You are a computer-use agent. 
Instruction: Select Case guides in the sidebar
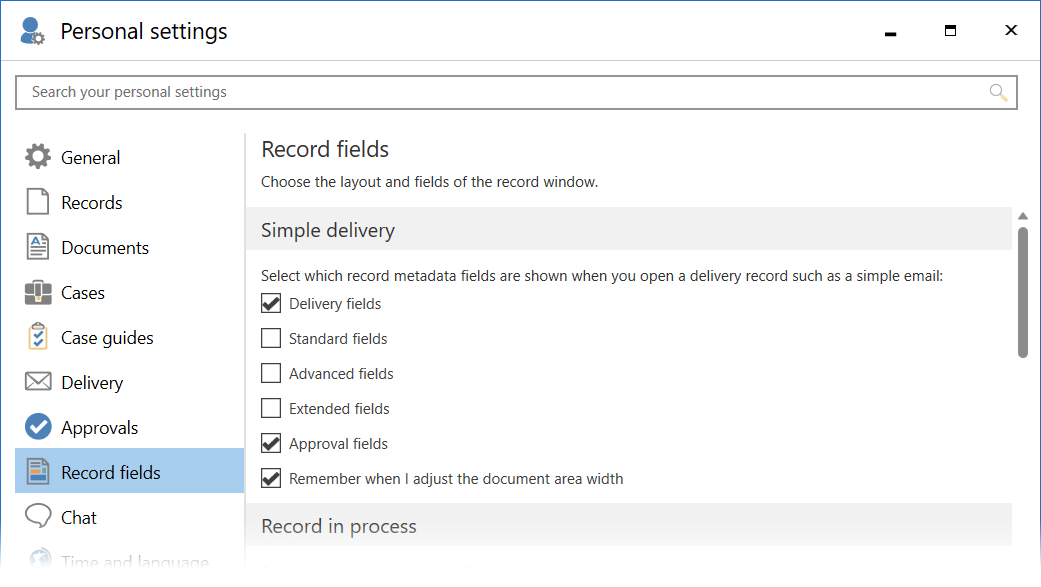click(129, 338)
